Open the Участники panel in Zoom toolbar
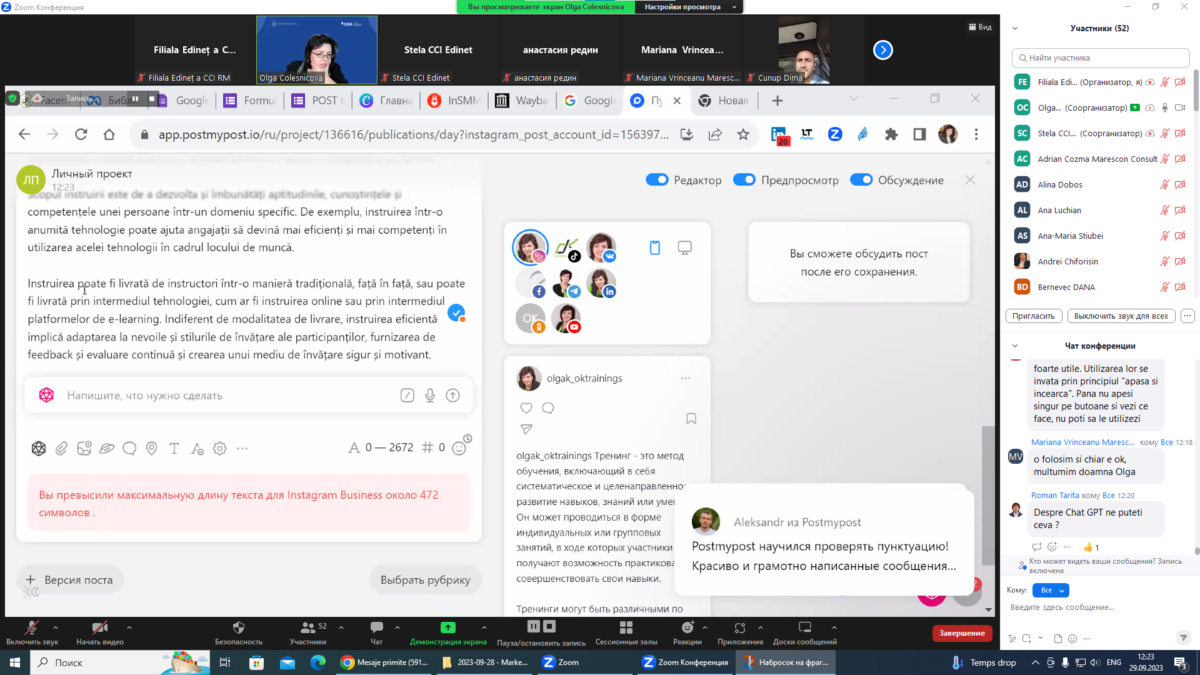This screenshot has width=1200, height=675. (308, 632)
